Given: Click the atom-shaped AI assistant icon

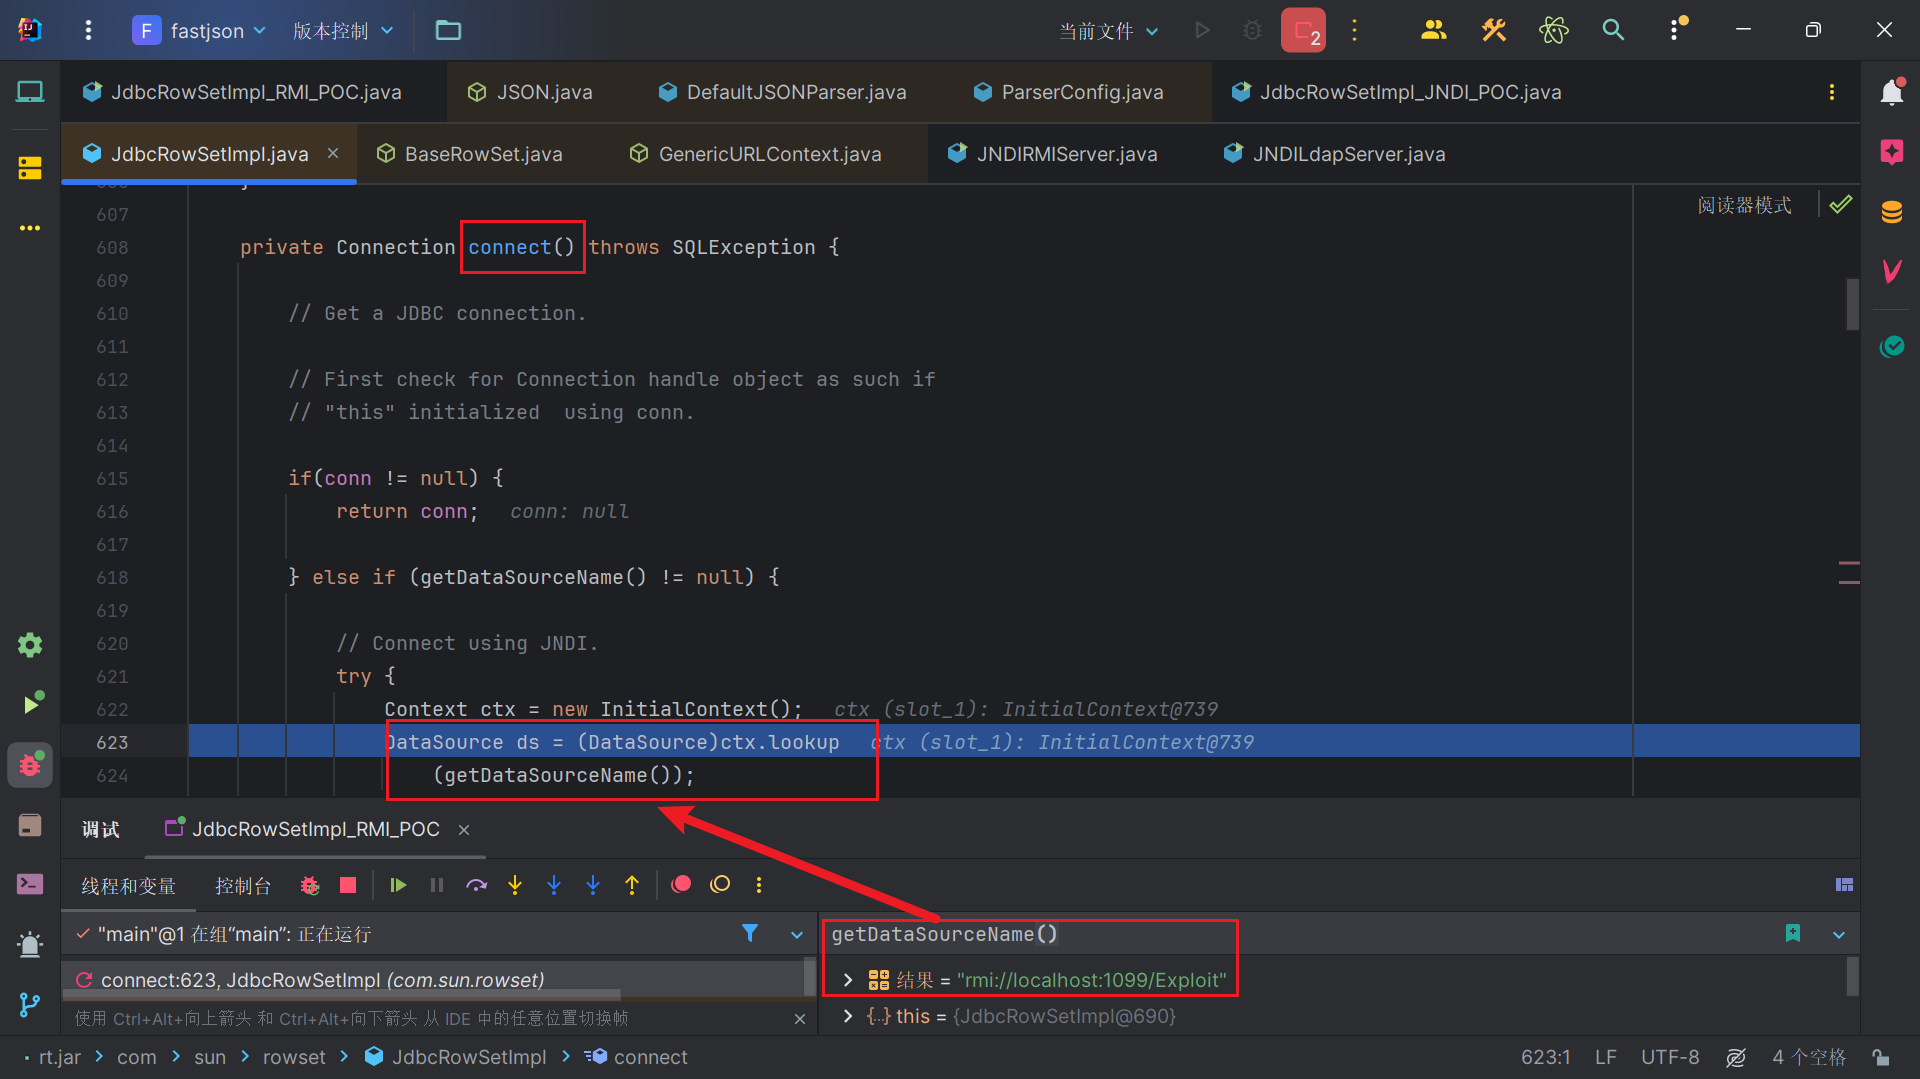Looking at the screenshot, I should pos(1553,30).
